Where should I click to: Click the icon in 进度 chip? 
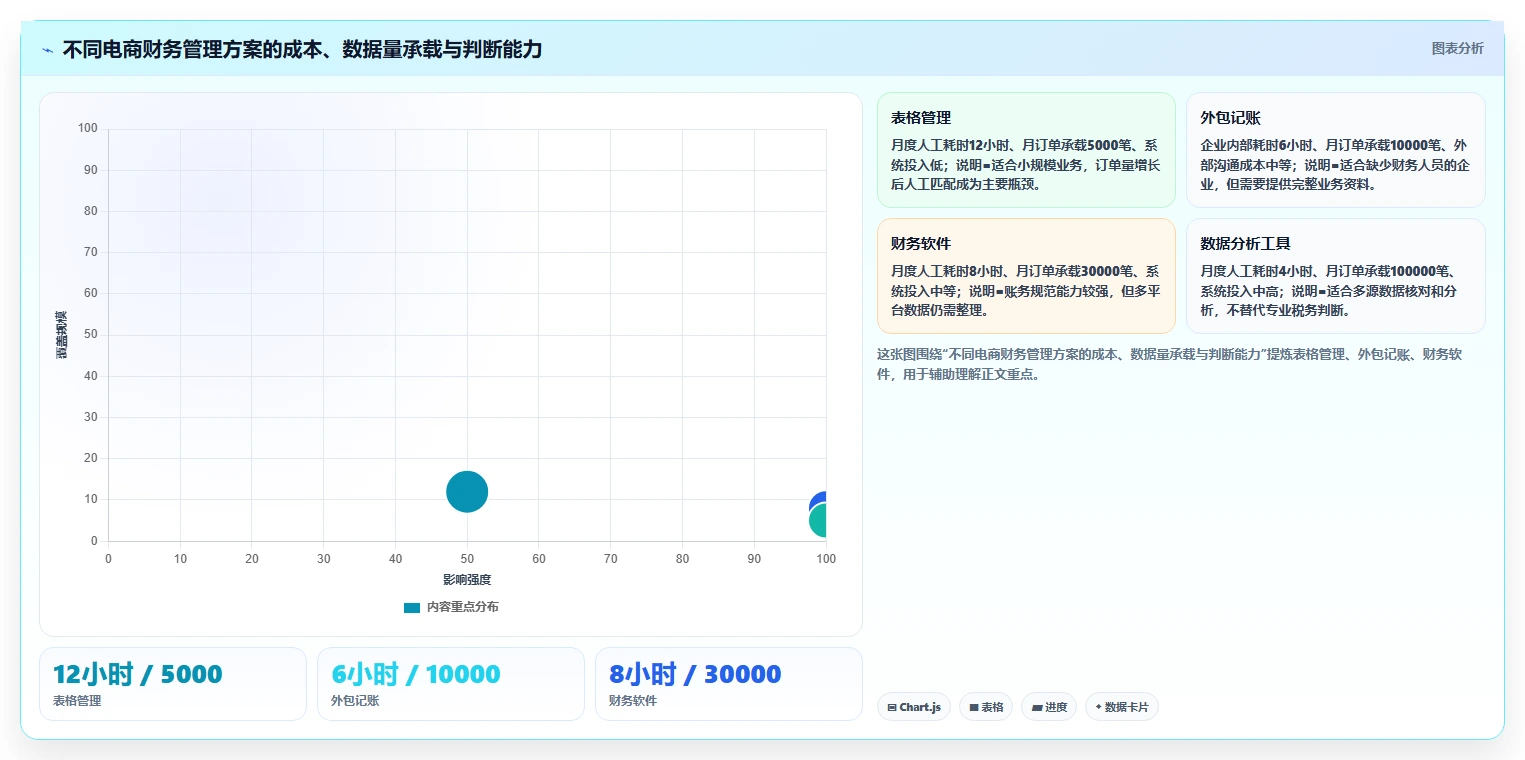click(x=1036, y=707)
